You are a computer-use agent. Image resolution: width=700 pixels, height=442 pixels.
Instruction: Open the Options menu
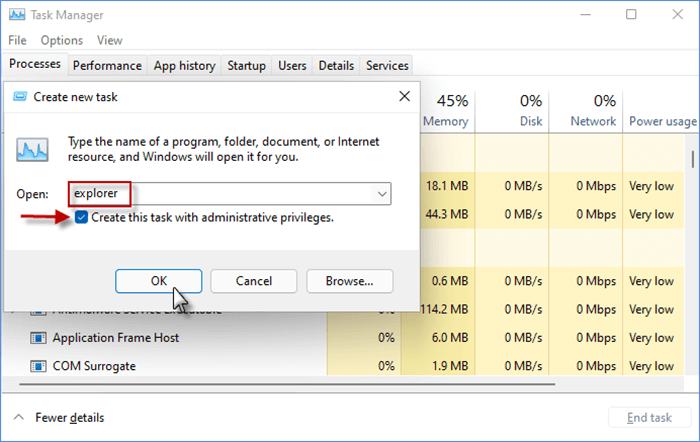point(62,40)
